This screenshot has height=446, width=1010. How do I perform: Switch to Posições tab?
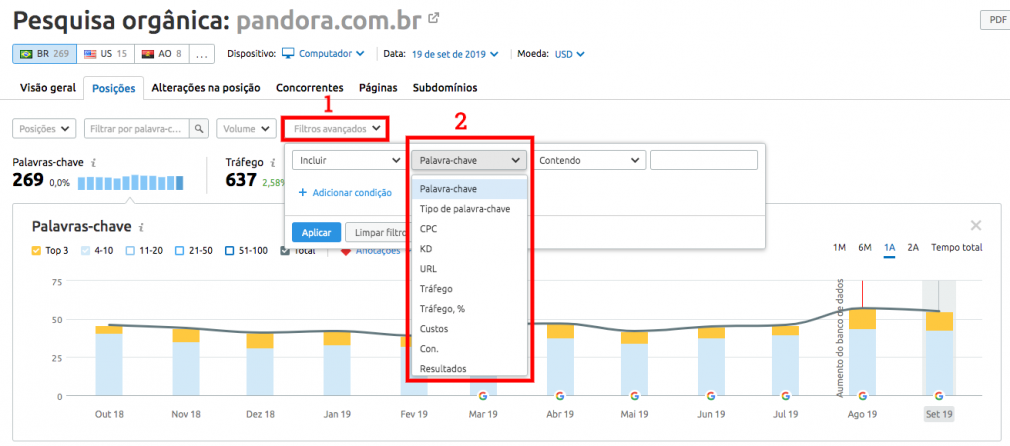(113, 88)
